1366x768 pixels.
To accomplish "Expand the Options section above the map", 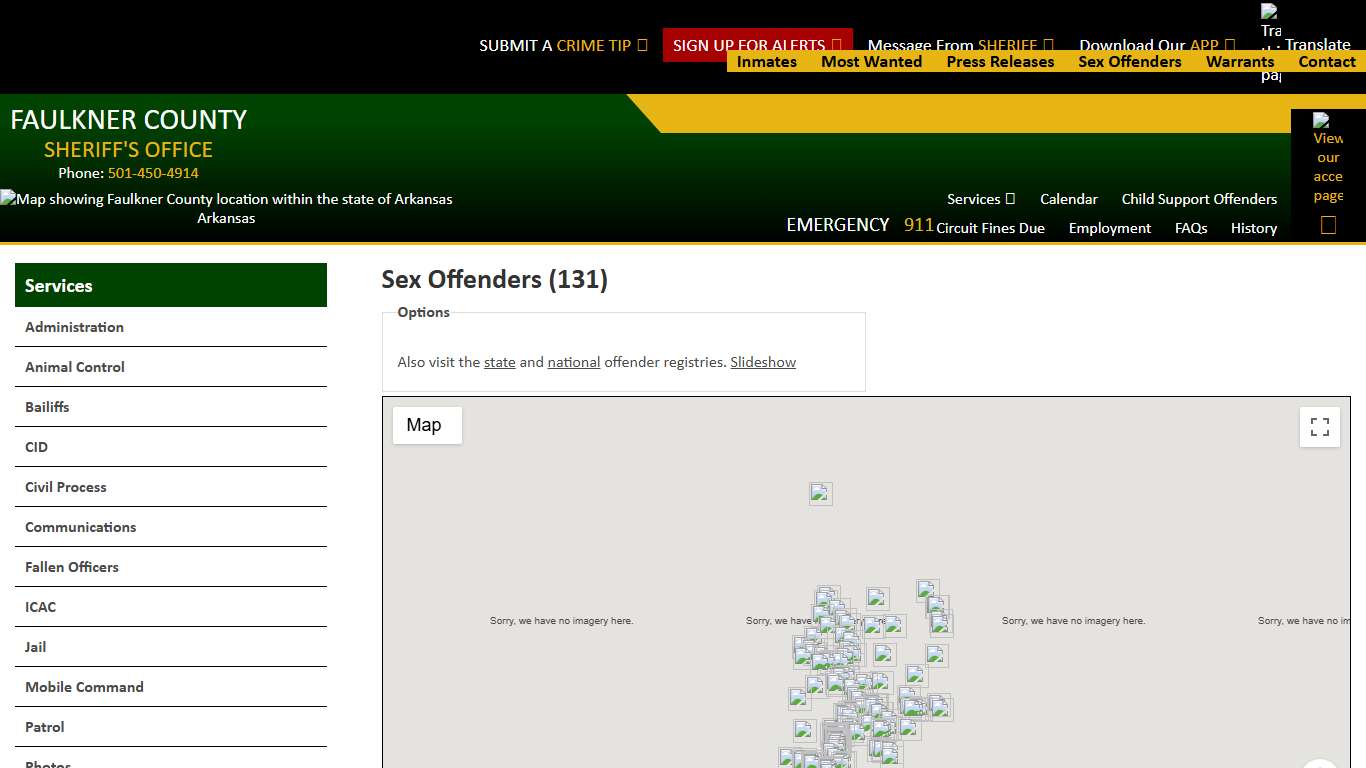I will 421,312.
